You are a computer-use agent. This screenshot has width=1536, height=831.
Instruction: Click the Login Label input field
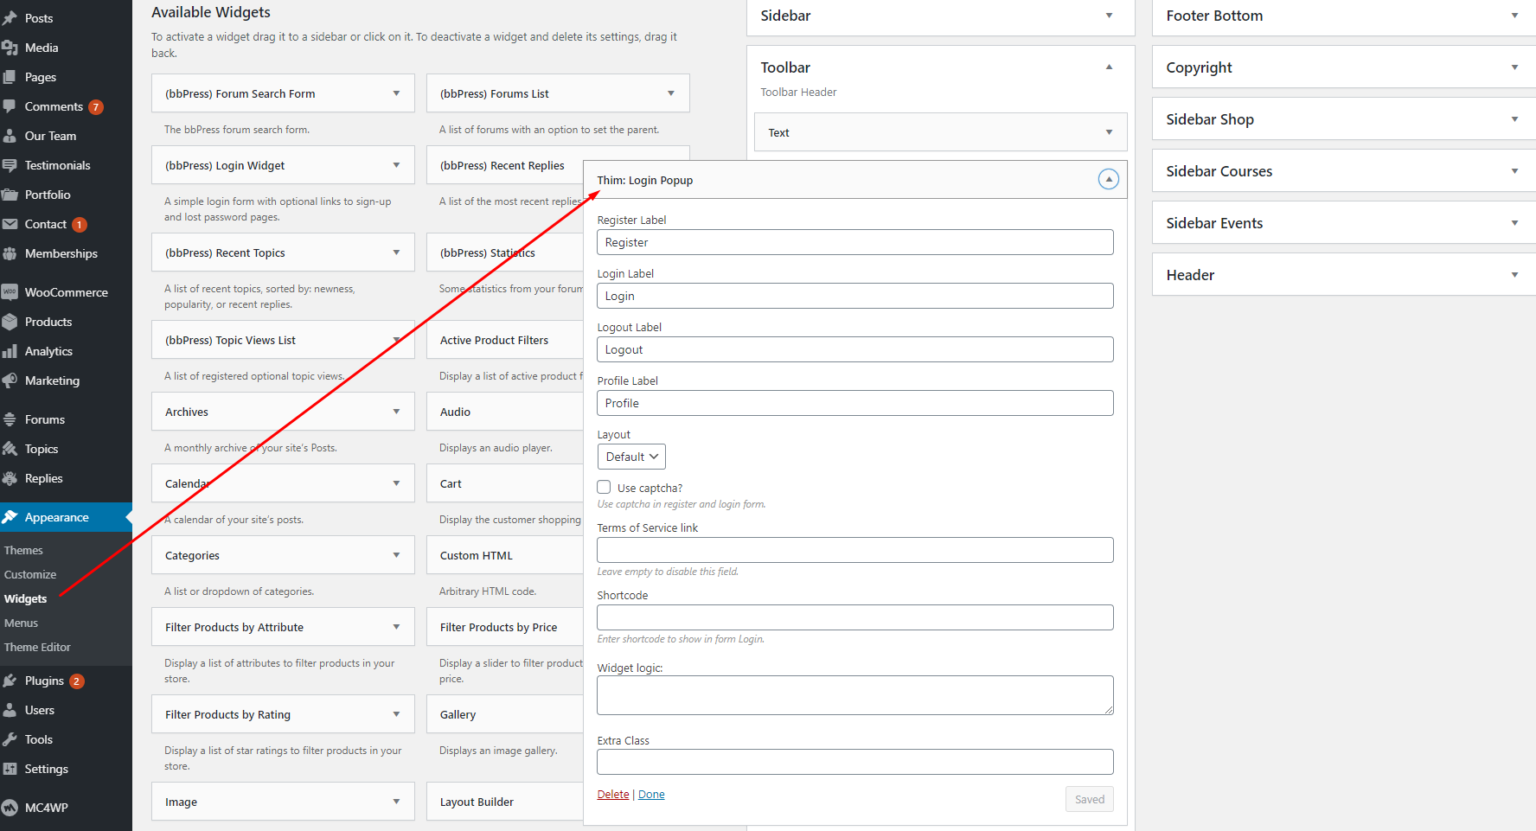click(855, 296)
